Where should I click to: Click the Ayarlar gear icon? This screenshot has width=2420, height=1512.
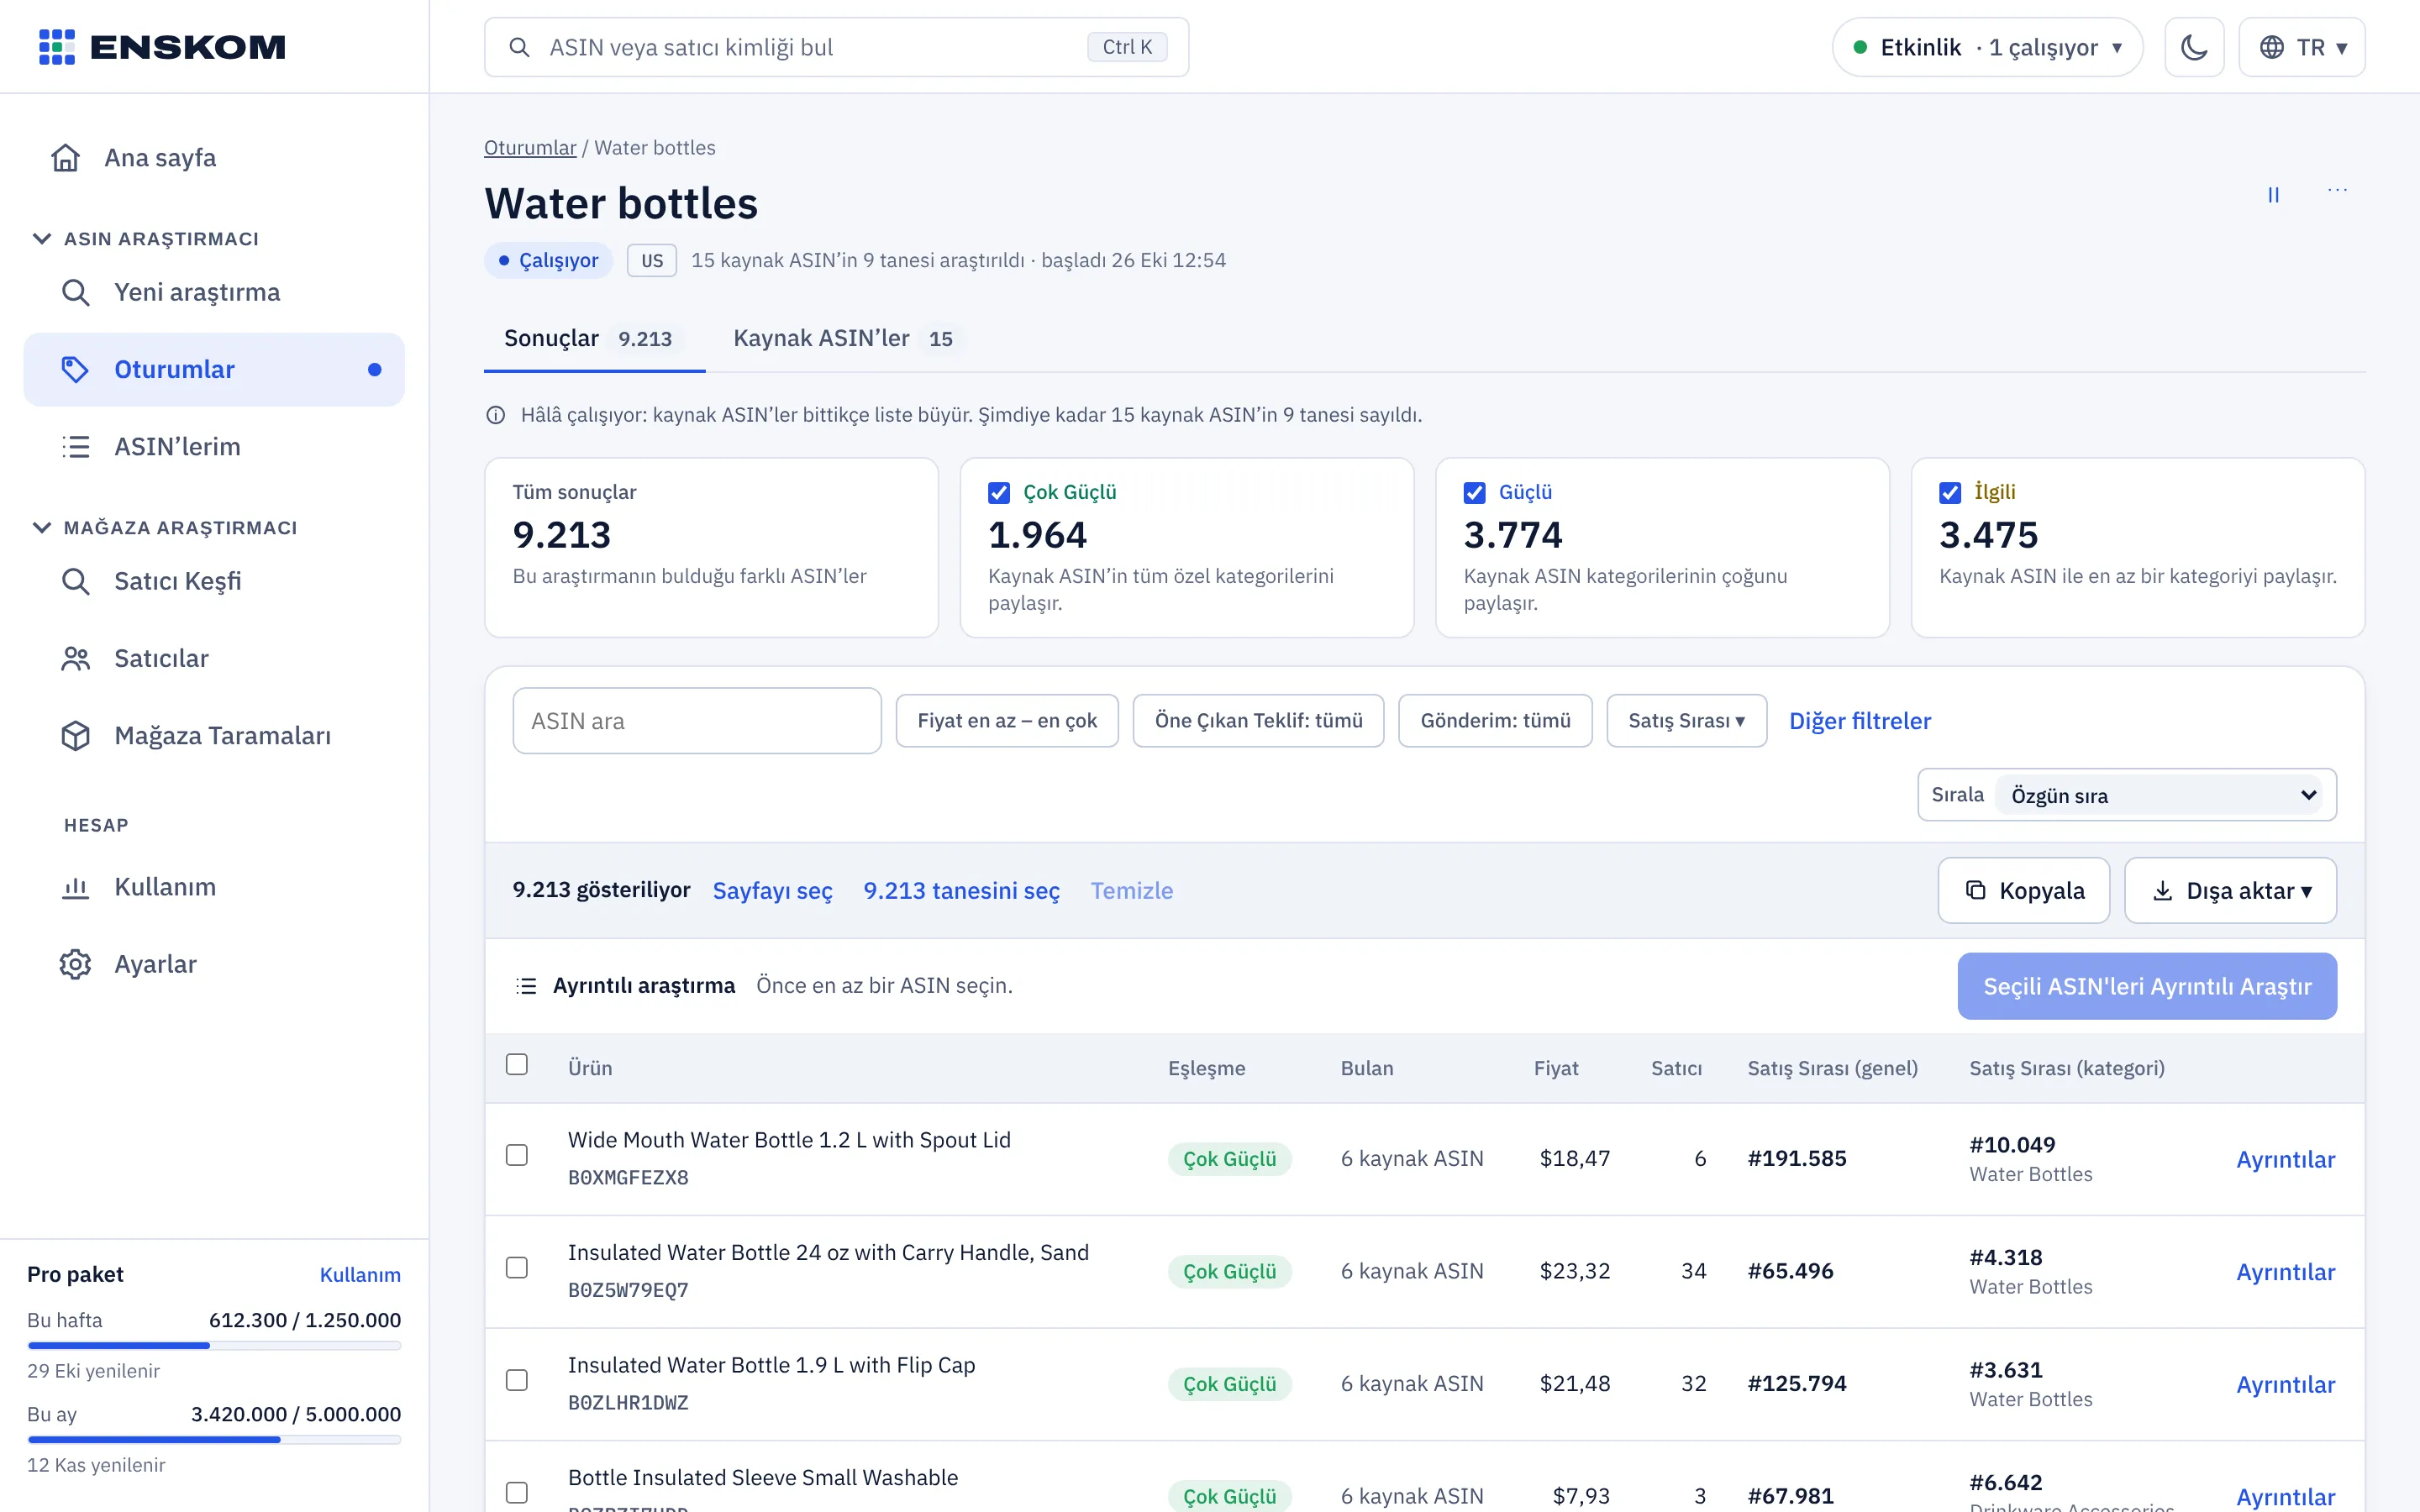(x=76, y=964)
